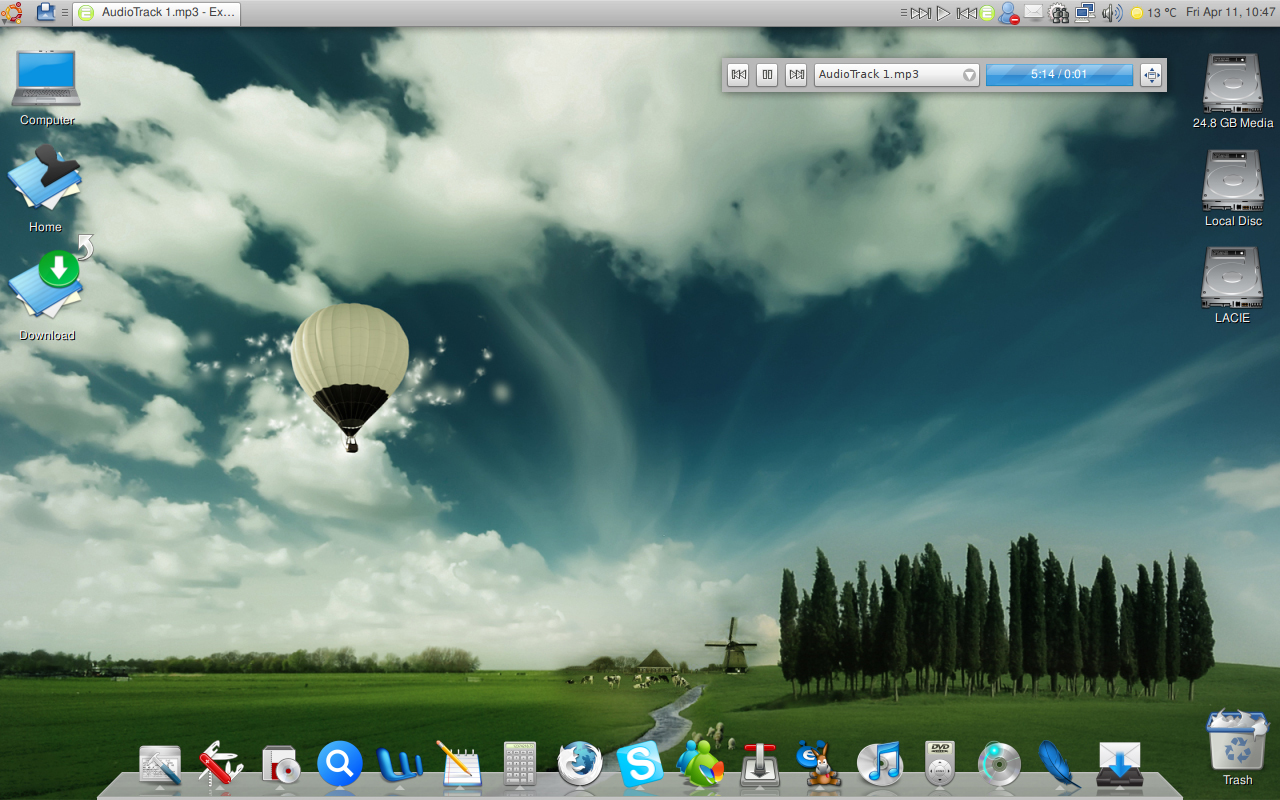
Task: Launch the aMule donkey dock icon
Action: coord(820,765)
